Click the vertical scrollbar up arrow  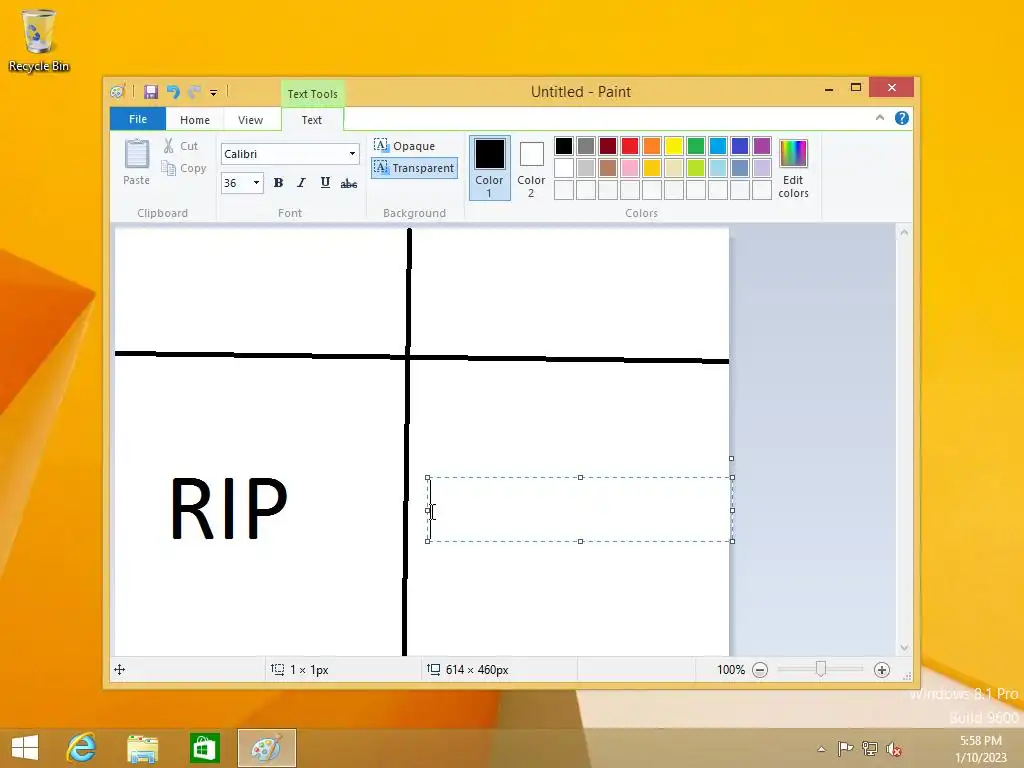pos(904,232)
